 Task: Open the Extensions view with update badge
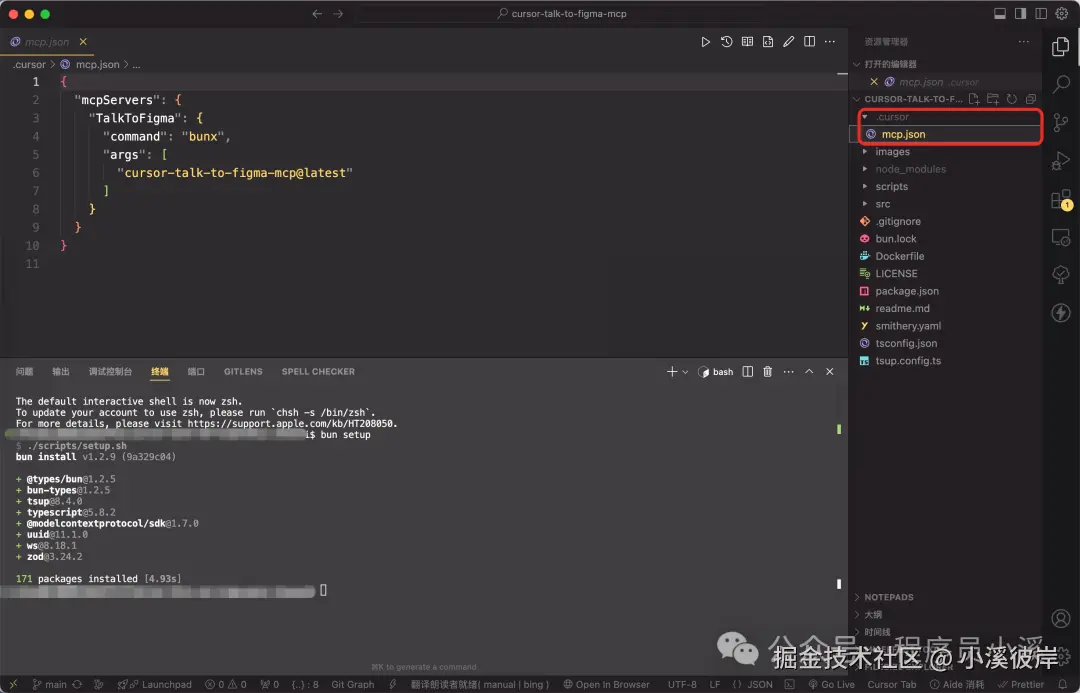[1061, 200]
